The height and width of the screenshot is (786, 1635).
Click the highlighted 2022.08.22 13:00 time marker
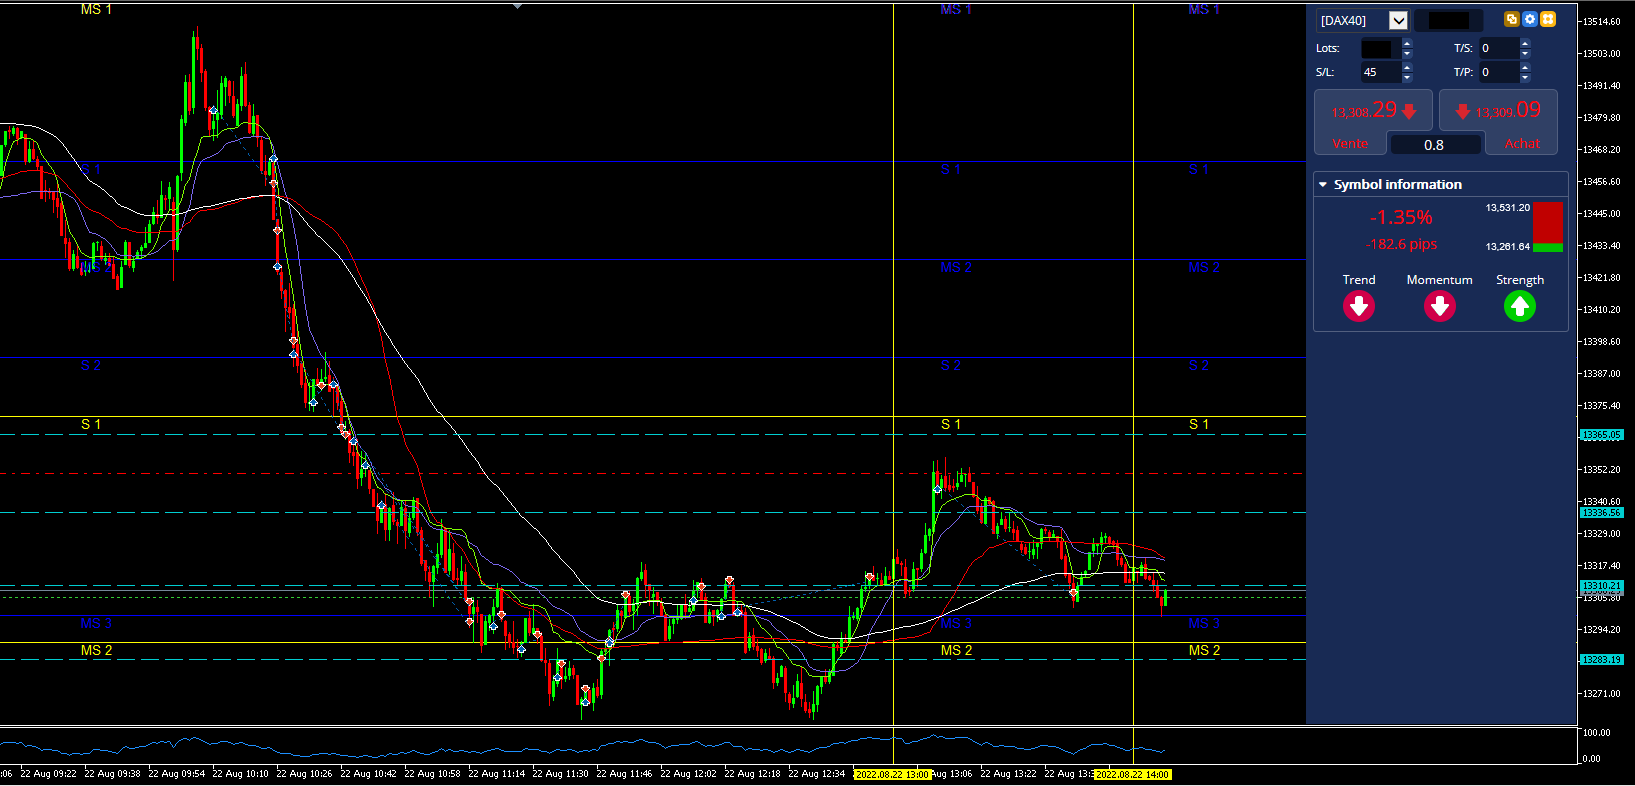[892, 774]
